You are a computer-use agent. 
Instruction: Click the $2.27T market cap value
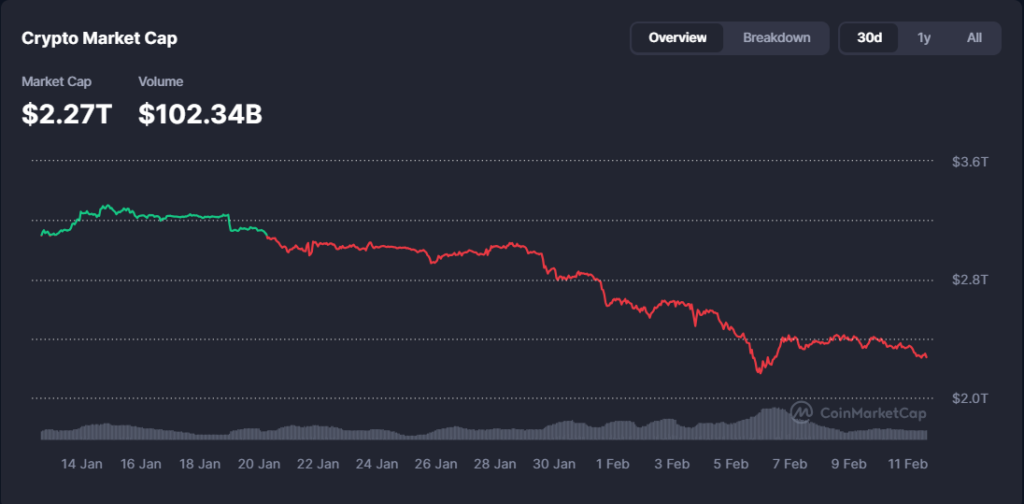click(67, 114)
